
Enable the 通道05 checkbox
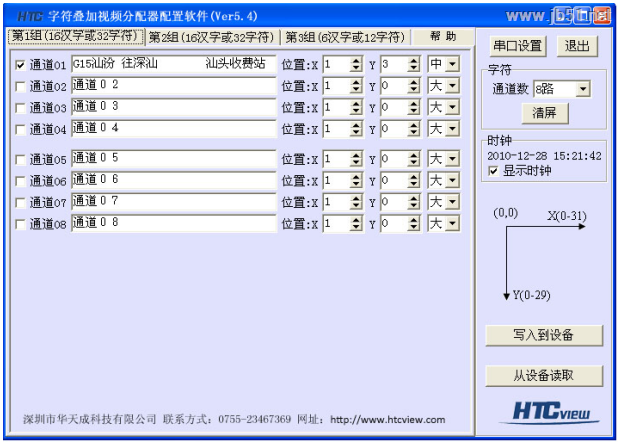20,160
